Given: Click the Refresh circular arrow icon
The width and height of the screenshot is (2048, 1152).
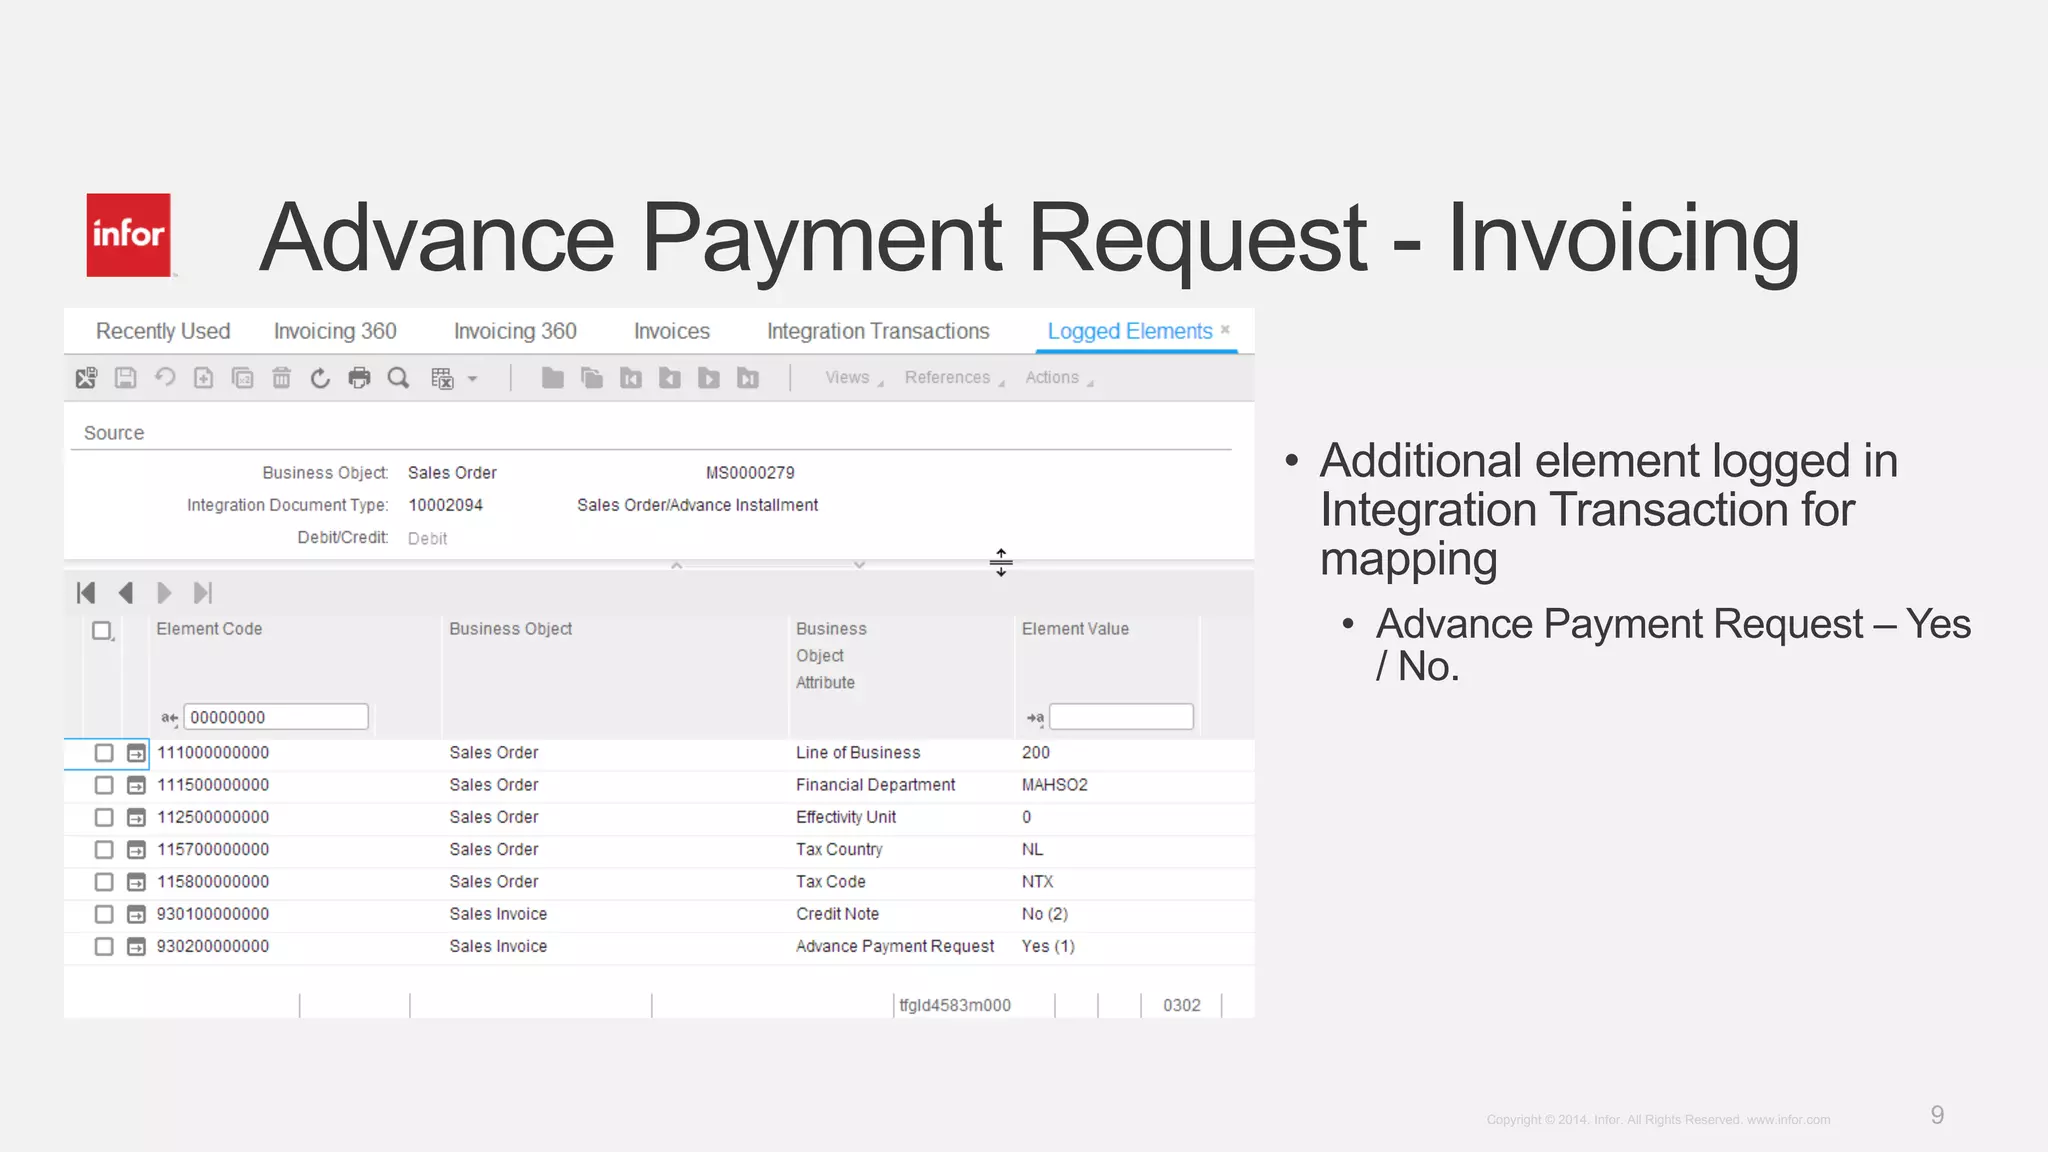Looking at the screenshot, I should pos(320,378).
